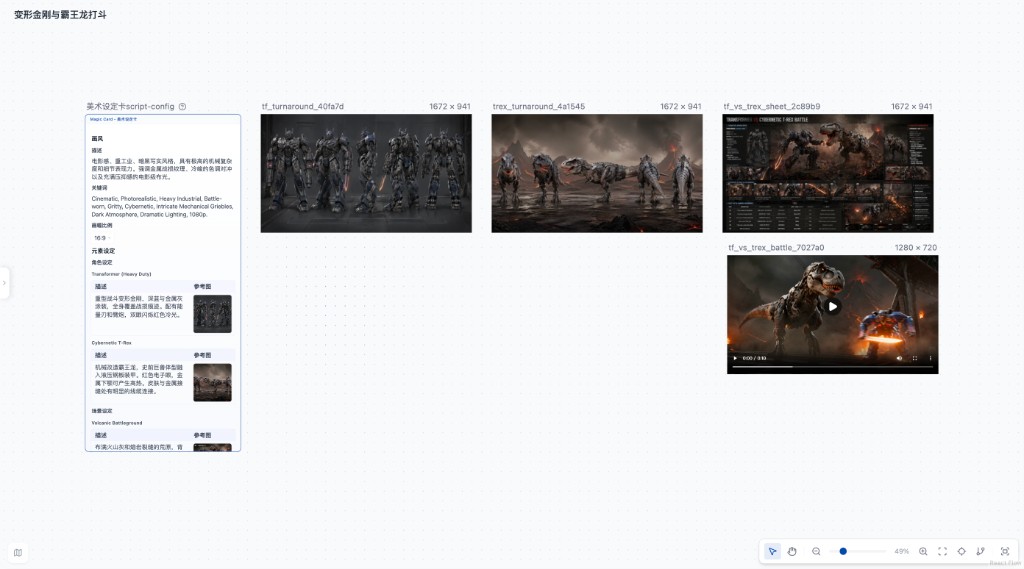This screenshot has height=569, width=1024.
Task: Open Cybernetic T-Rex reference image
Action: (x=212, y=382)
